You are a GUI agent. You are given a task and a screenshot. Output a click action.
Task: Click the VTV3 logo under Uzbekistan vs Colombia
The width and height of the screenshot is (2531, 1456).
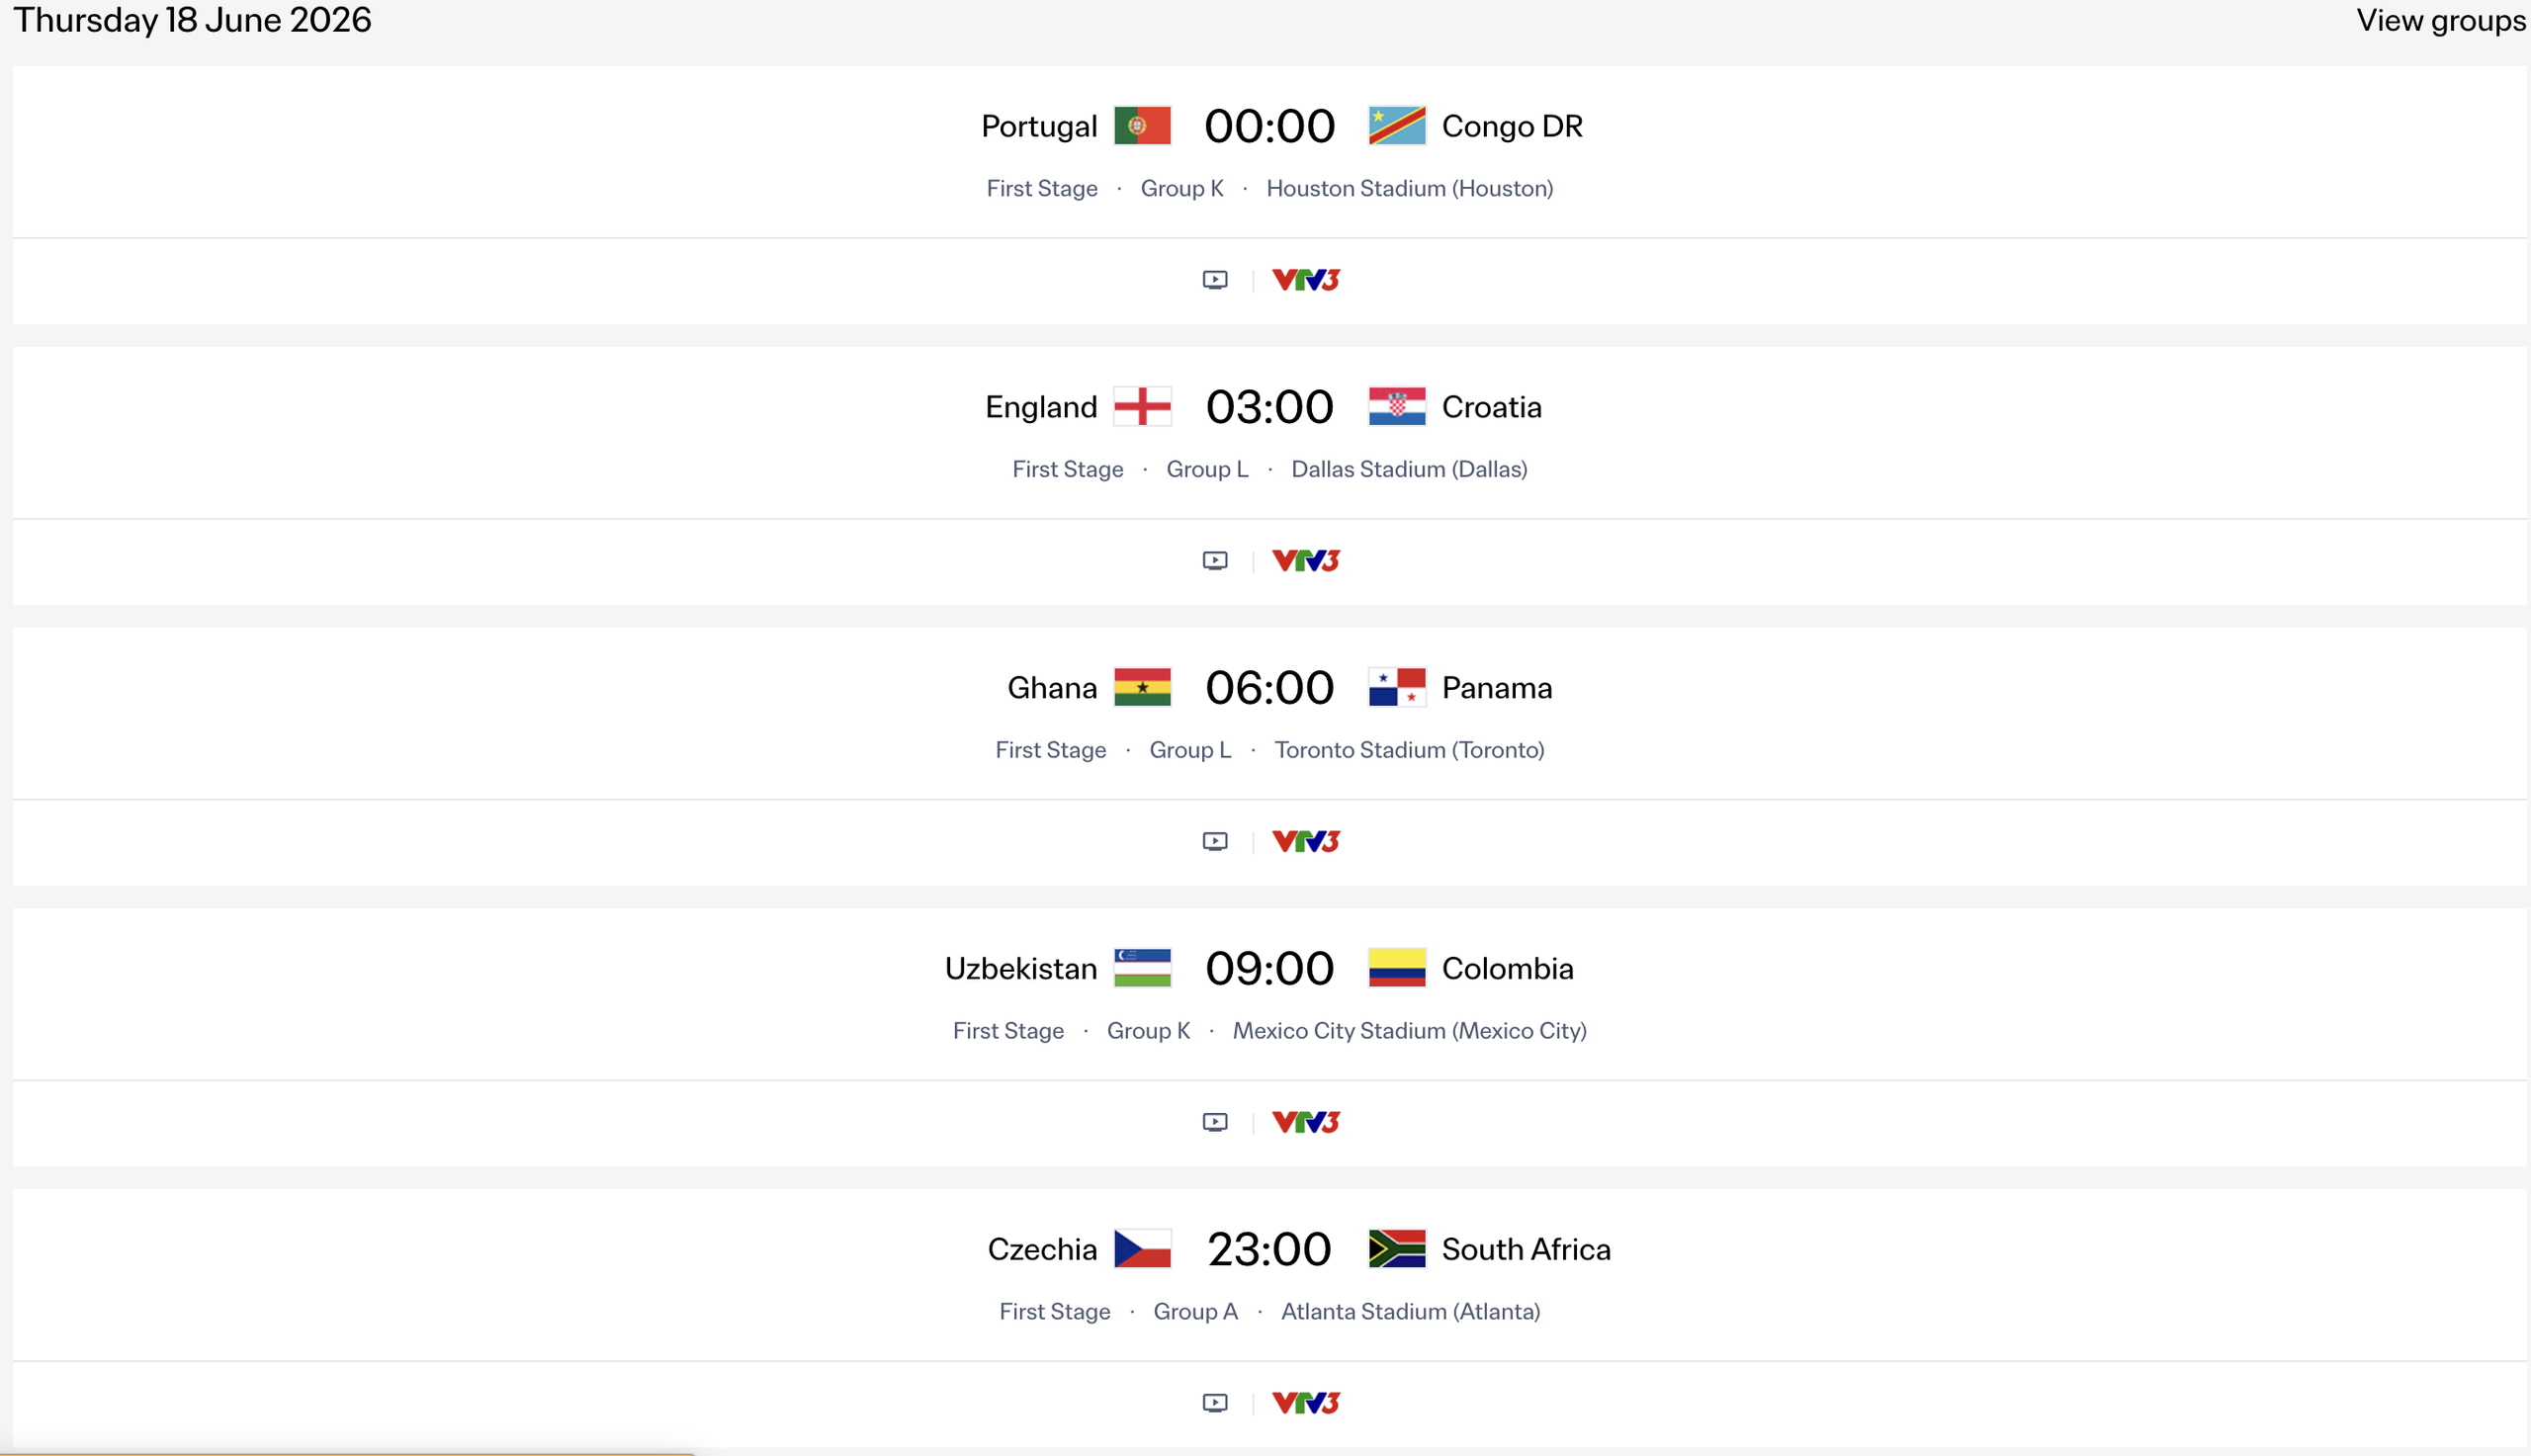[x=1305, y=1122]
